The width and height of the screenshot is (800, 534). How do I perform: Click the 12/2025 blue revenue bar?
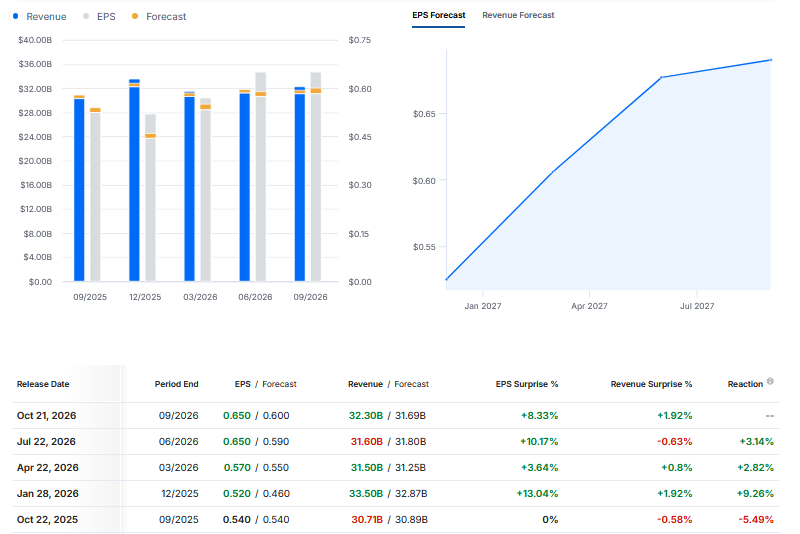click(x=134, y=180)
